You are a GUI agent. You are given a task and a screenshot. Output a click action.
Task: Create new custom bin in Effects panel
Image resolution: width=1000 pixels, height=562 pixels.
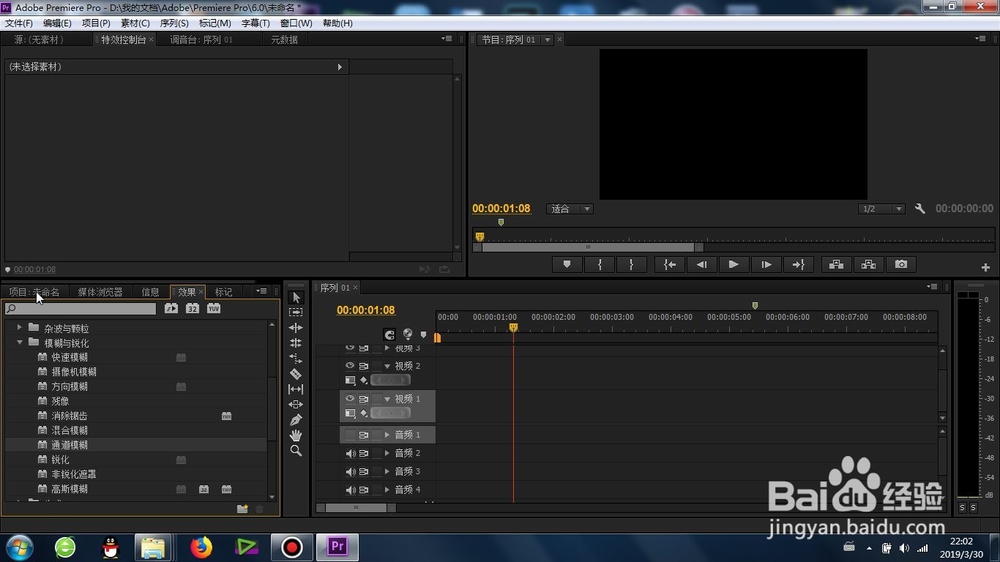242,508
